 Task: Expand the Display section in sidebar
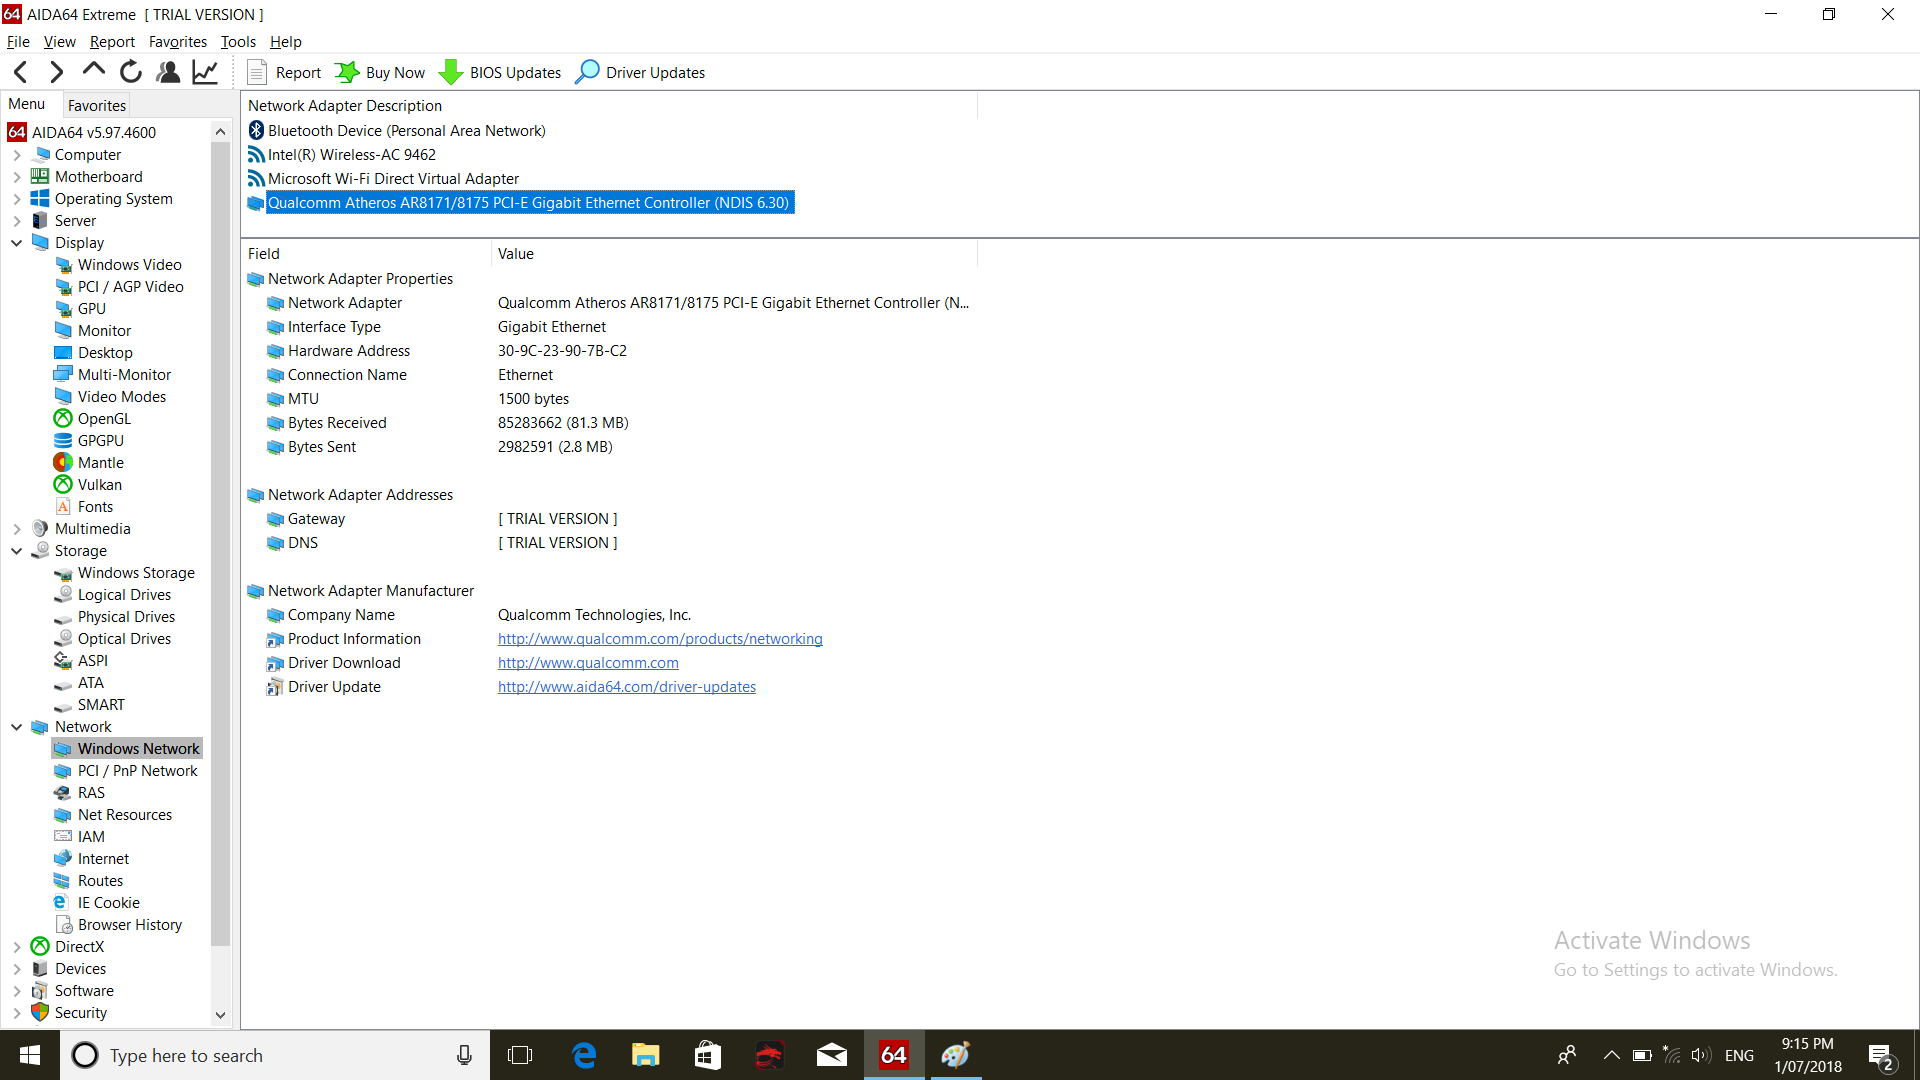tap(16, 243)
